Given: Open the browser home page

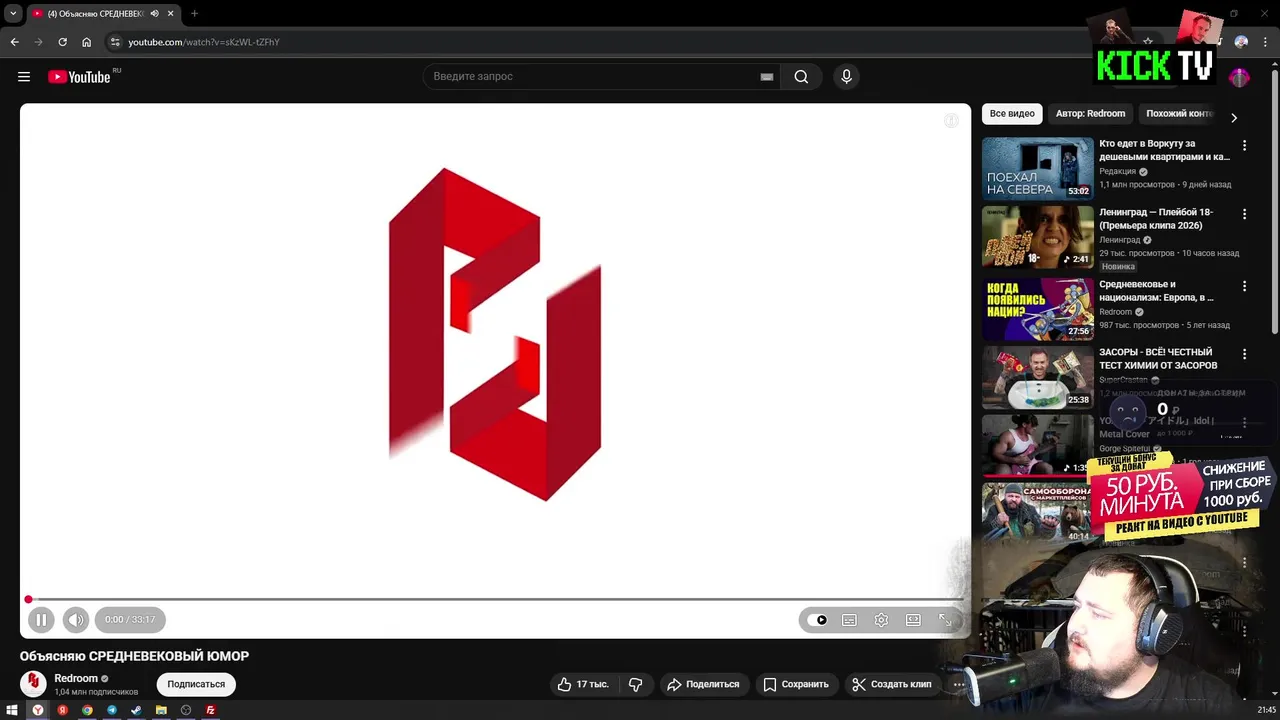Looking at the screenshot, I should pos(87,42).
